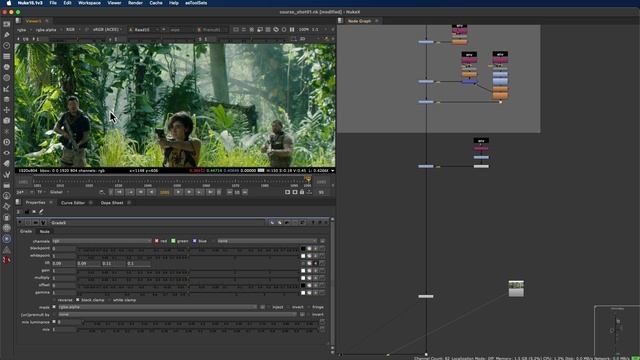Jump to the first frame
The height and width of the screenshot is (360, 640).
(119, 192)
